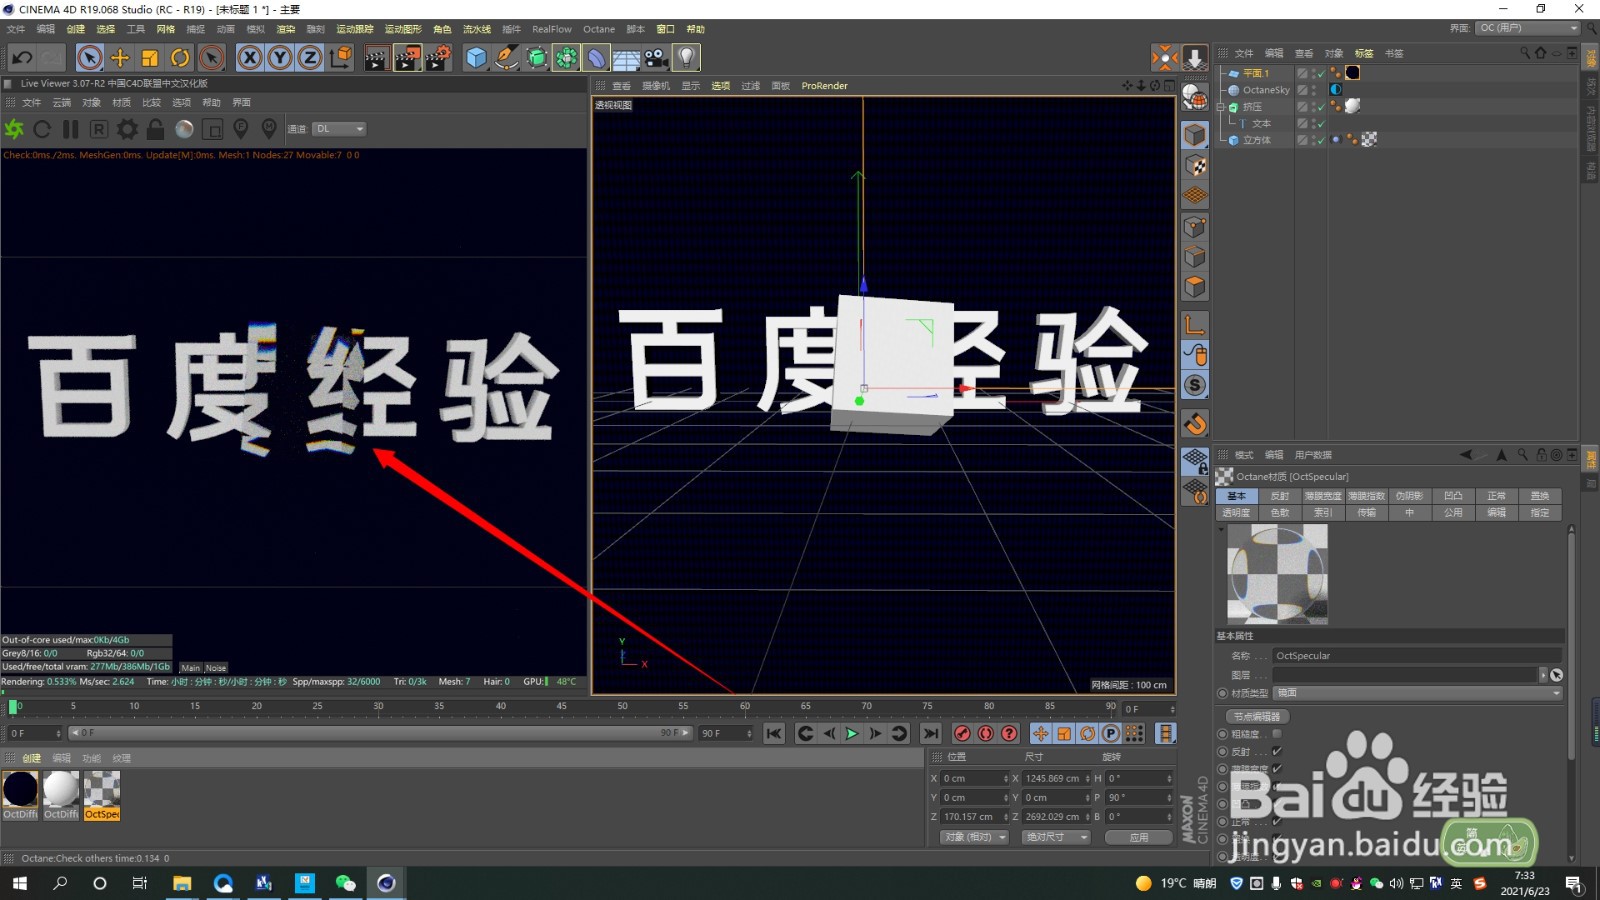Start Octane Live Viewer render
Screen dimensions: 1600x900
14,129
